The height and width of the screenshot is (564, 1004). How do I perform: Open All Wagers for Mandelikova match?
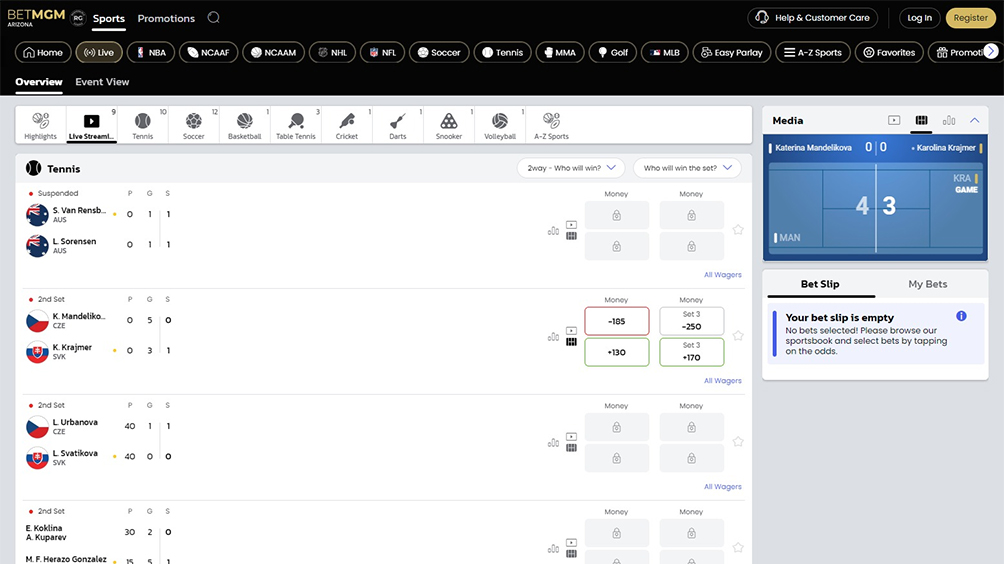(722, 381)
